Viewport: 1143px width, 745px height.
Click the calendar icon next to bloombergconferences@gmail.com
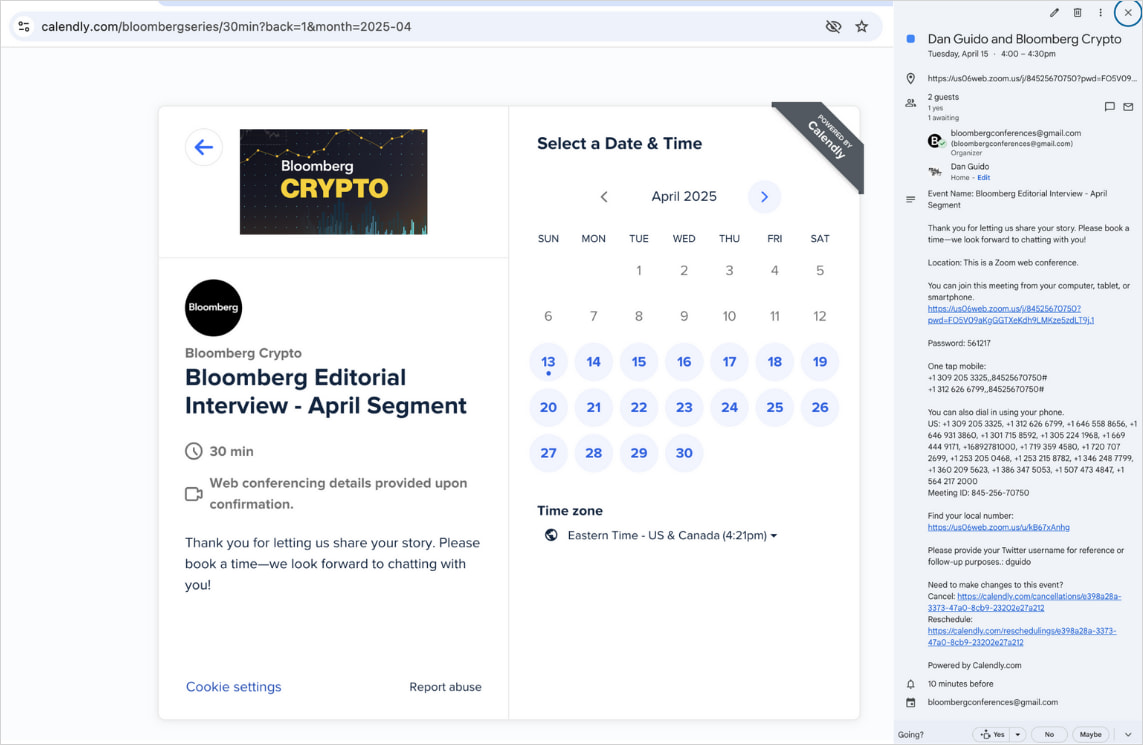[910, 702]
